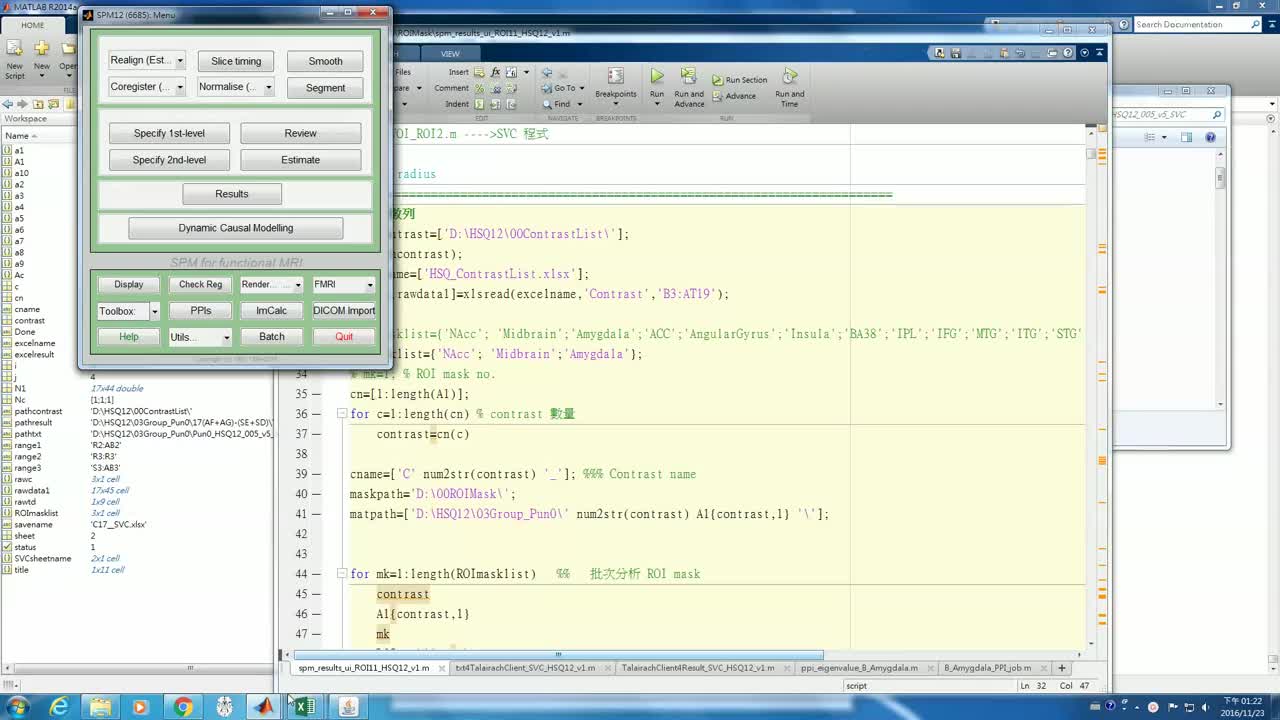Click the Review button in SPM menu
This screenshot has width=1280, height=720.
(x=300, y=134)
